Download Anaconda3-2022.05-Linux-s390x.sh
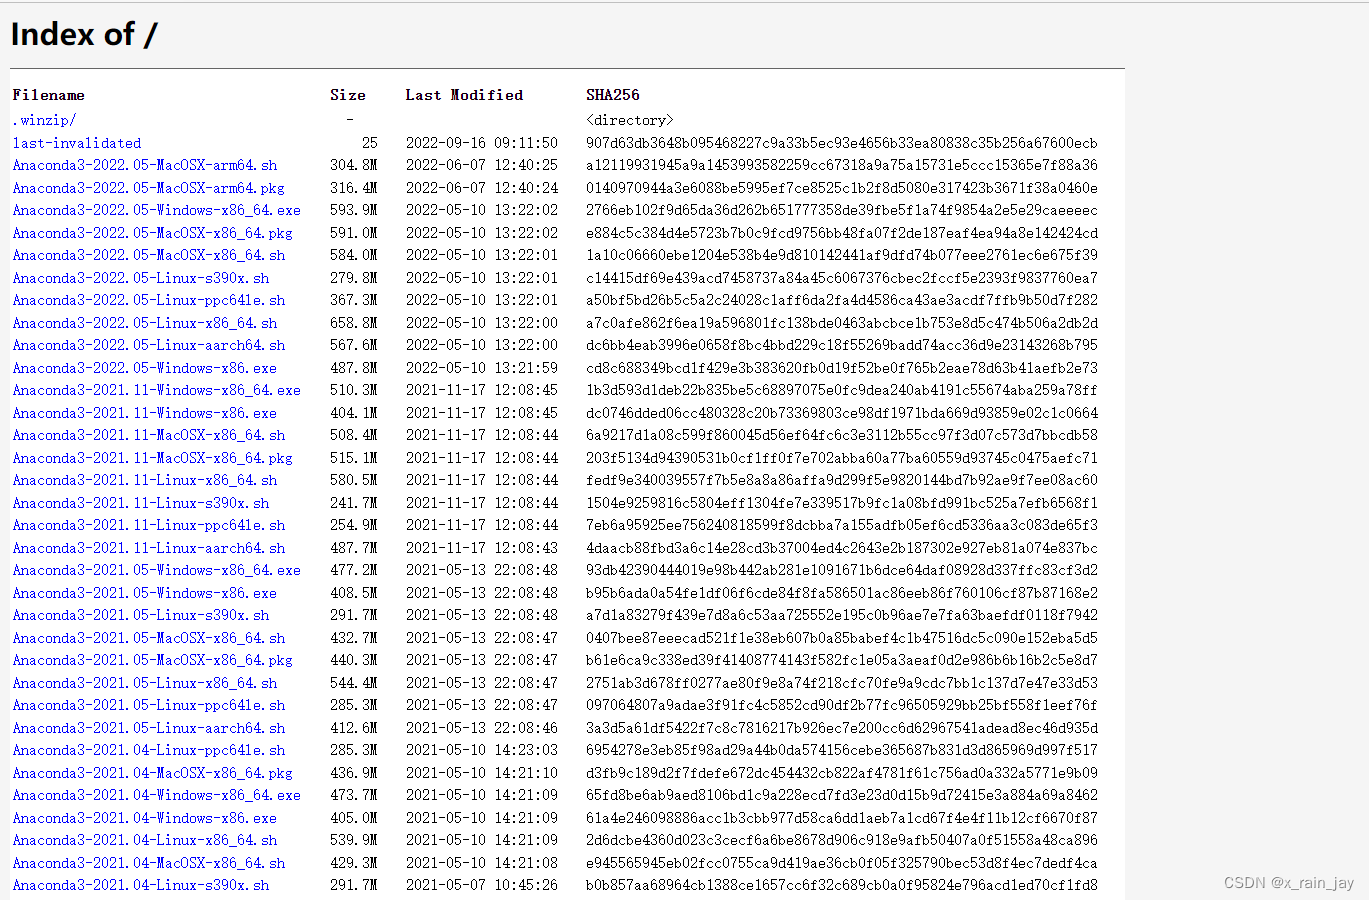Viewport: 1369px width, 900px height. 141,278
